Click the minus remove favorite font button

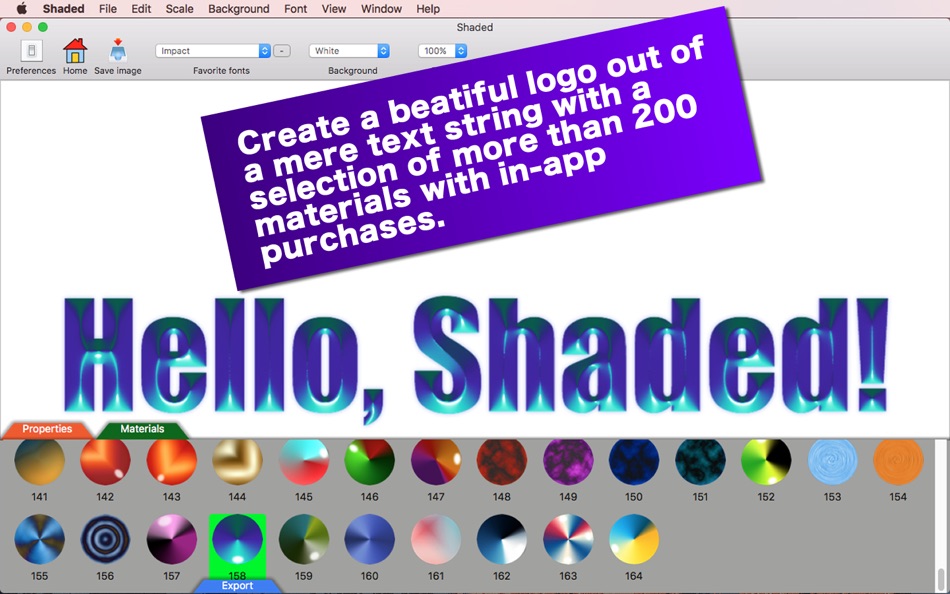point(282,51)
